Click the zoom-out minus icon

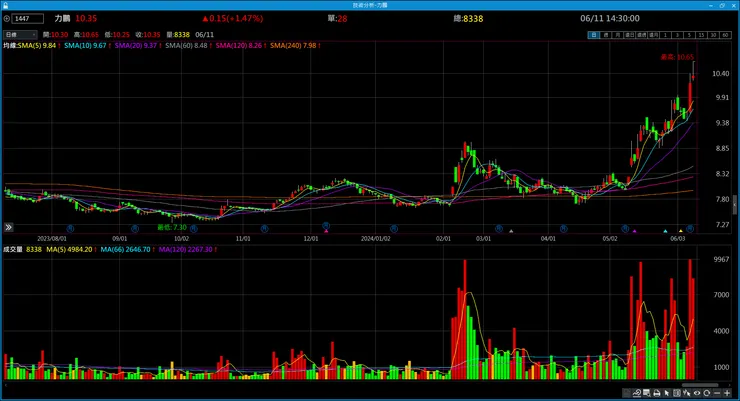point(717,393)
